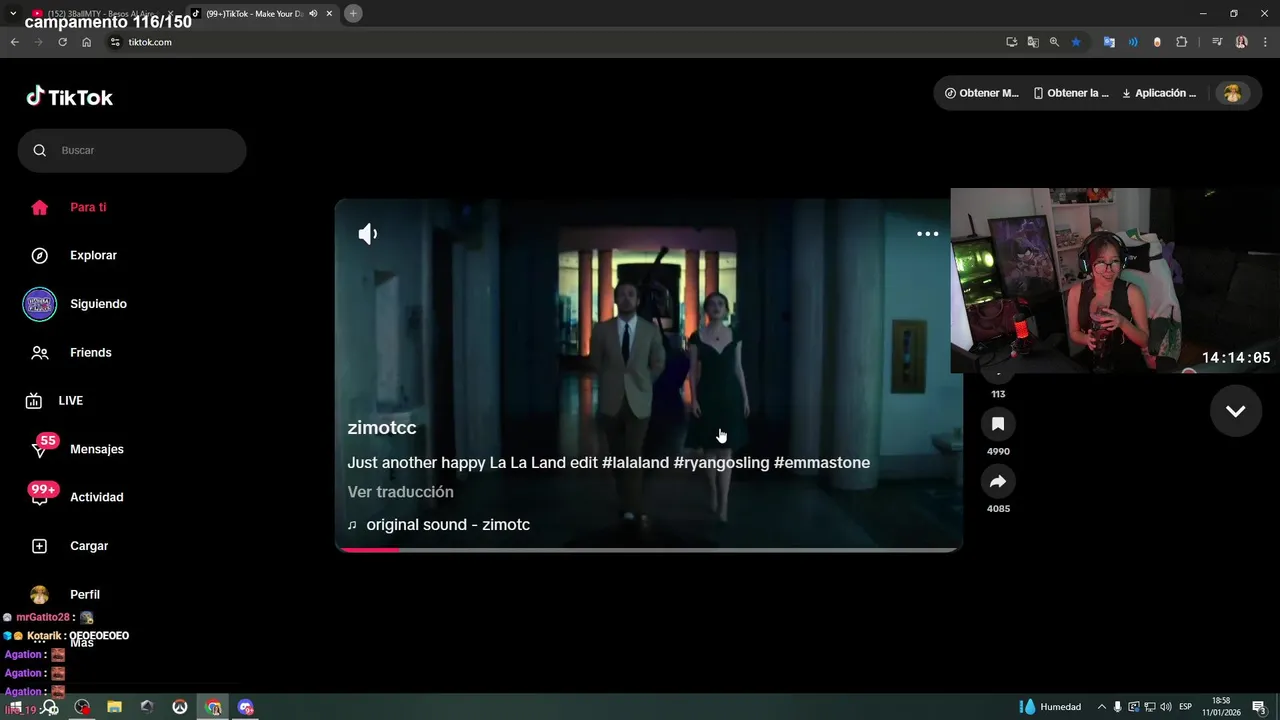Open Chrome's three-dot menu
1280x720 pixels.
[x=1265, y=42]
